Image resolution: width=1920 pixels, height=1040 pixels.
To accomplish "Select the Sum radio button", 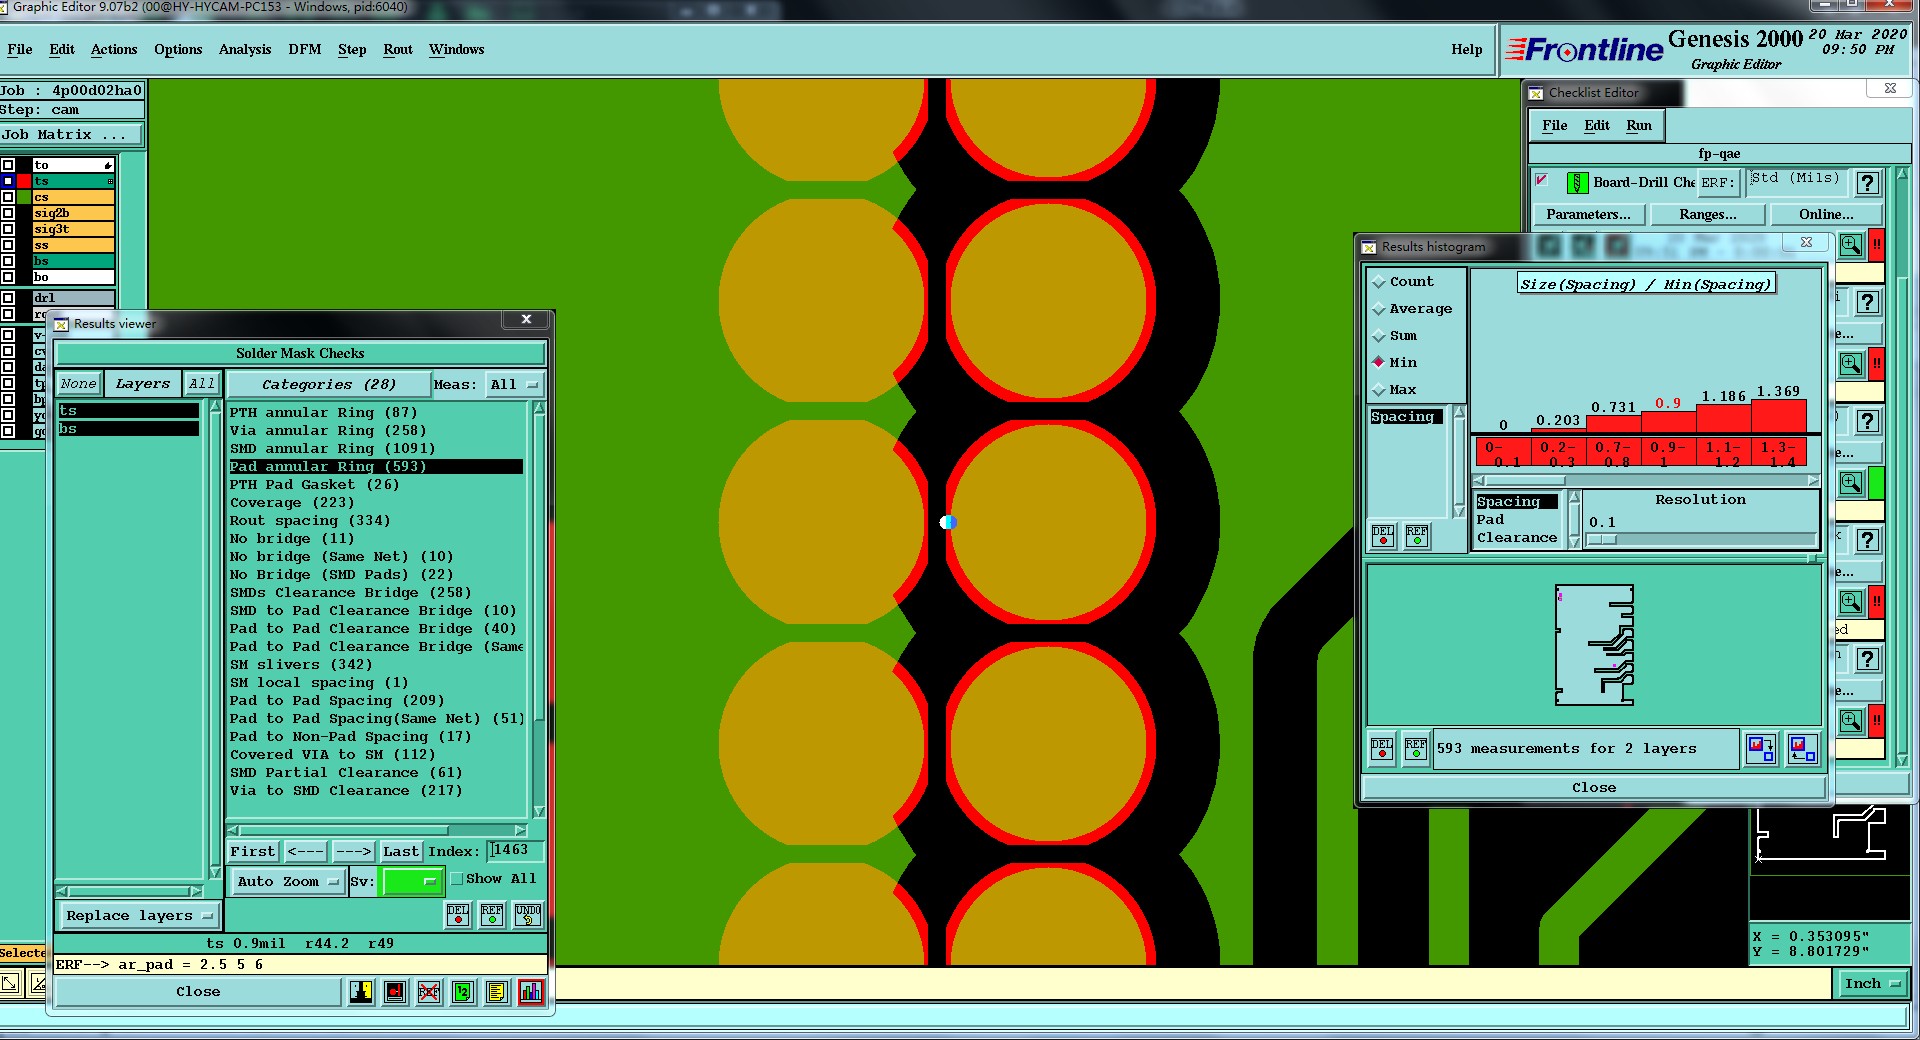I will (1379, 336).
